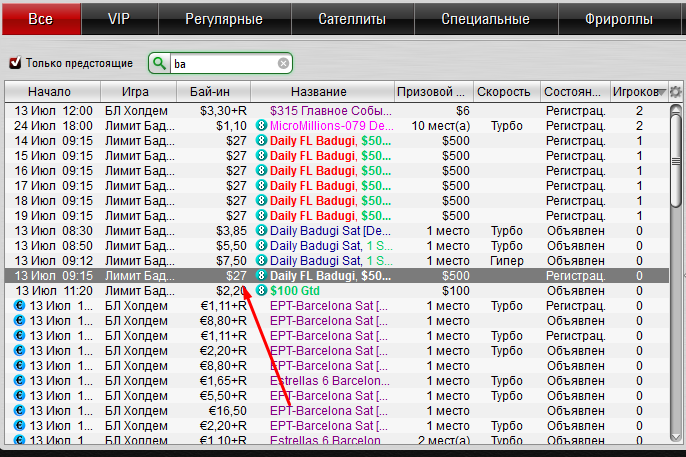Click 8-max icon on the Hyper Badugi Sat row
The width and height of the screenshot is (686, 457).
pos(262,260)
